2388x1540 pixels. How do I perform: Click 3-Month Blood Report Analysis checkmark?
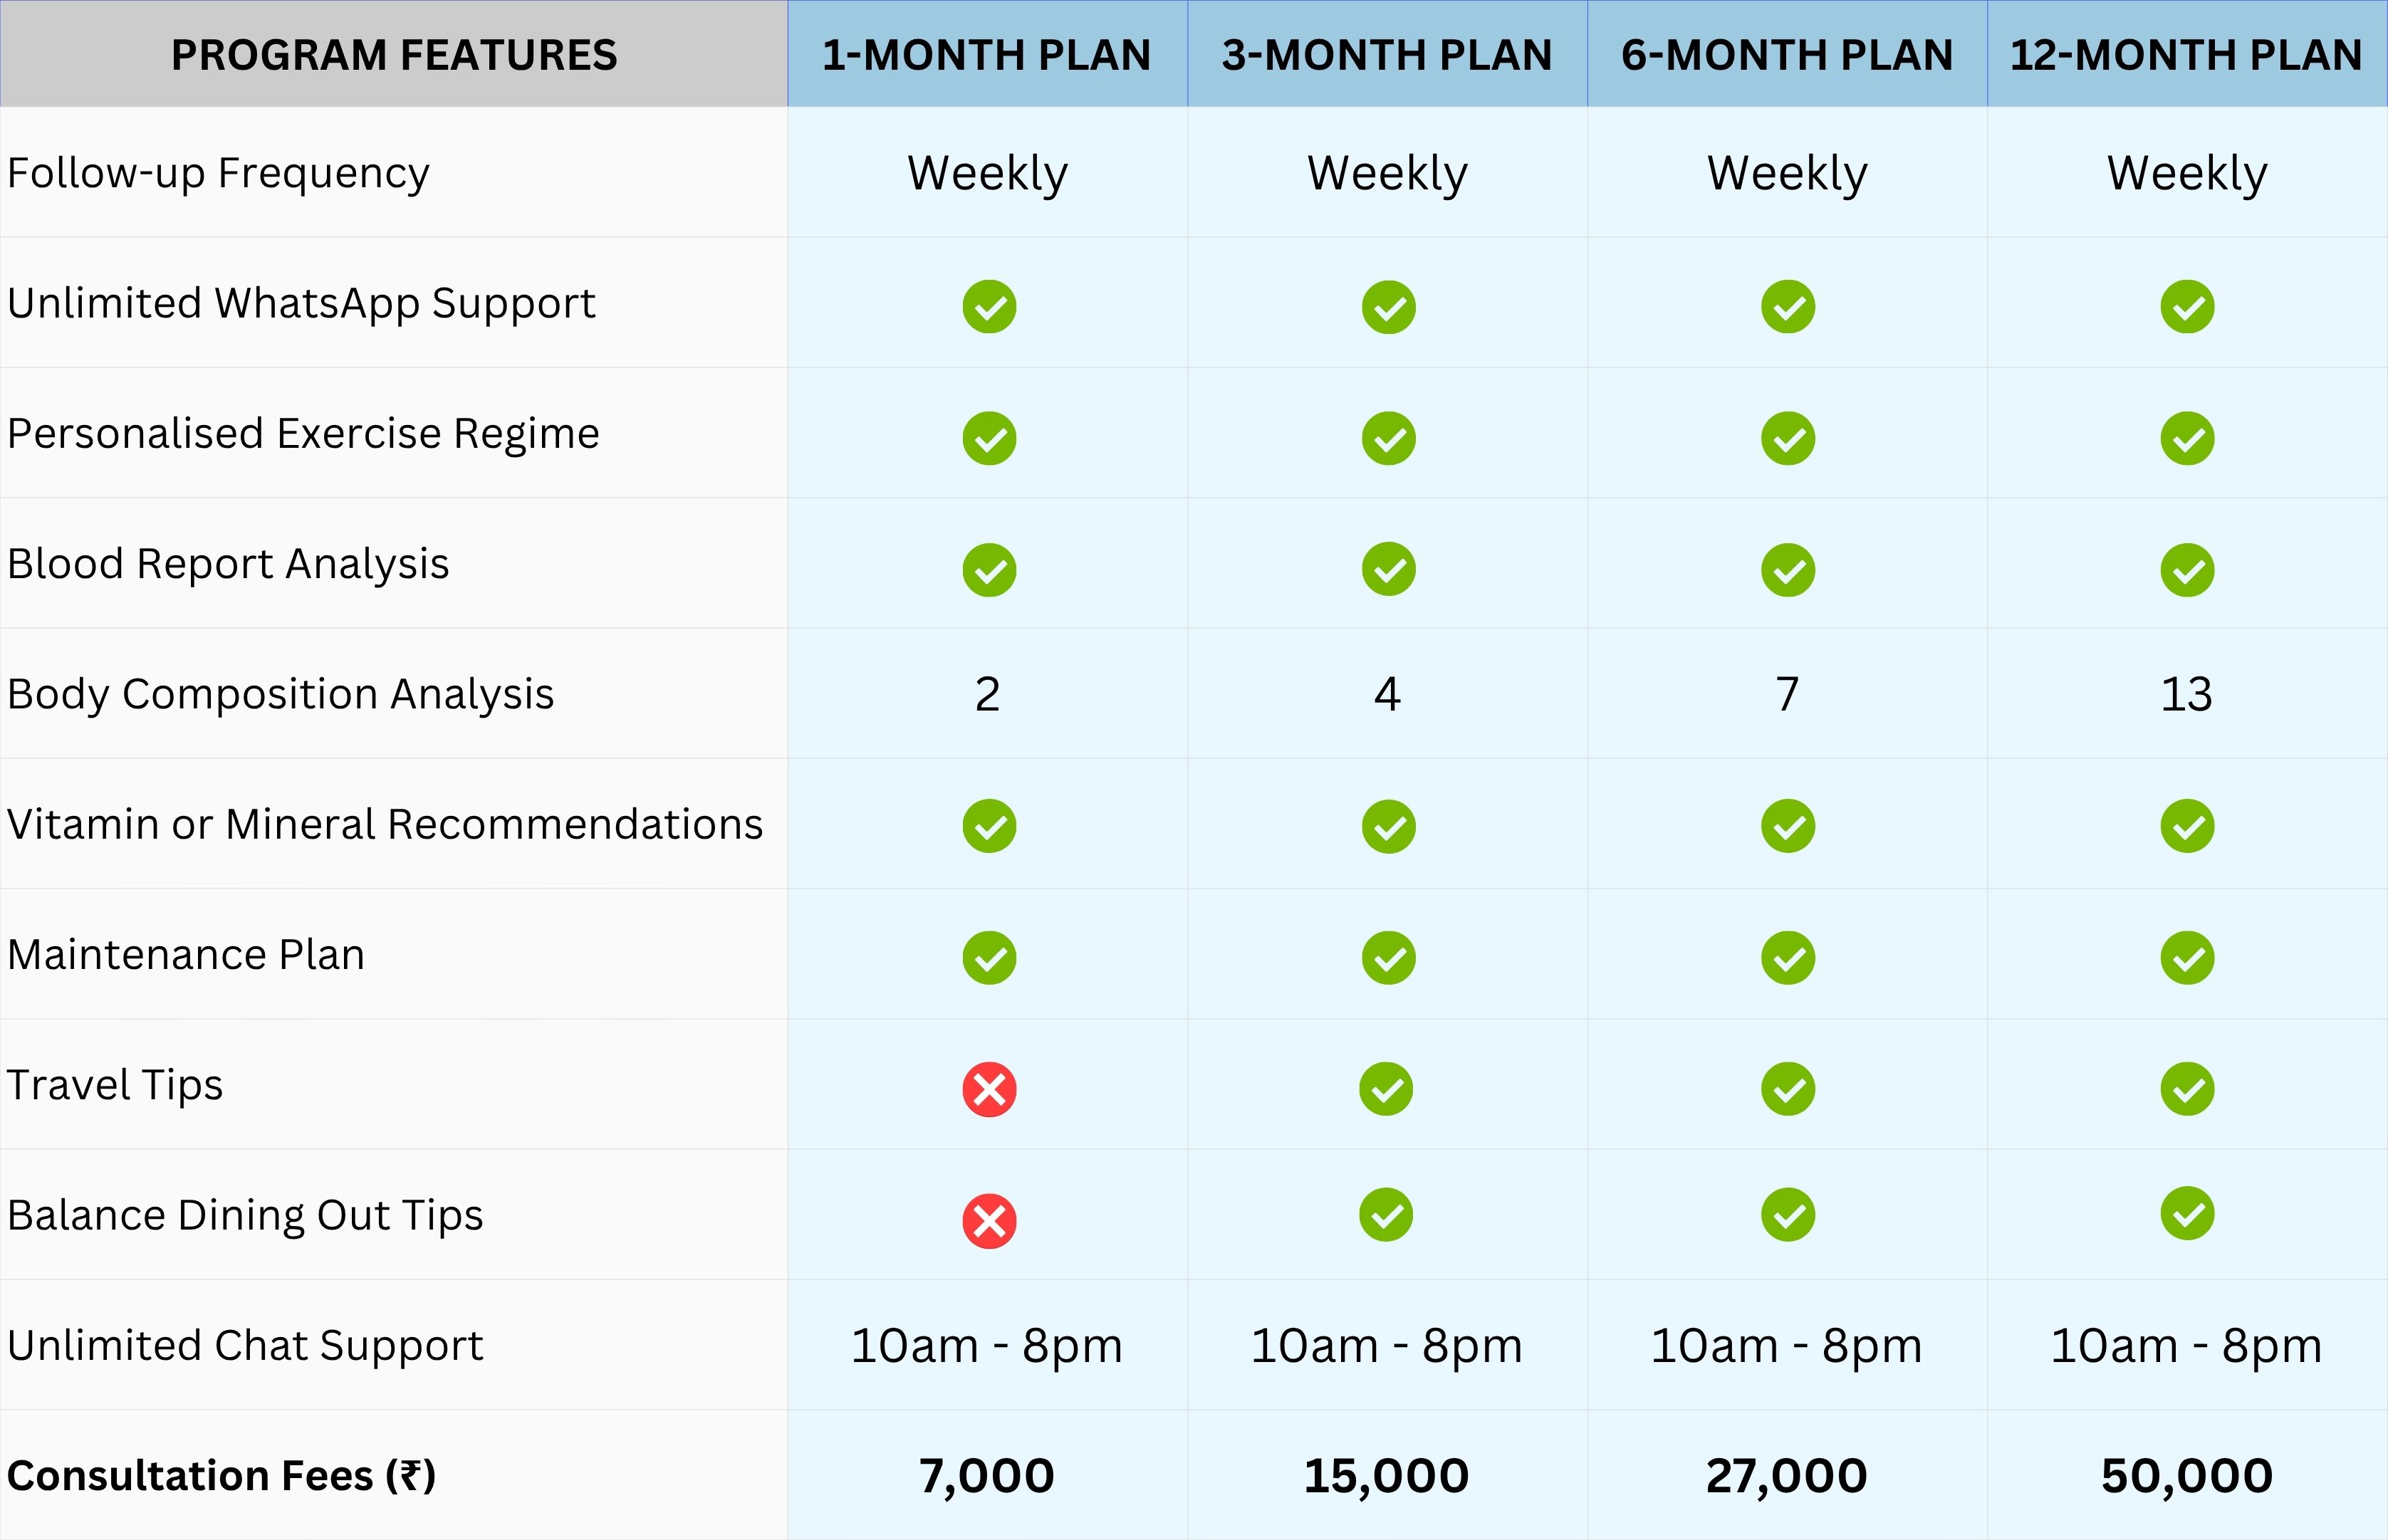(x=1388, y=570)
